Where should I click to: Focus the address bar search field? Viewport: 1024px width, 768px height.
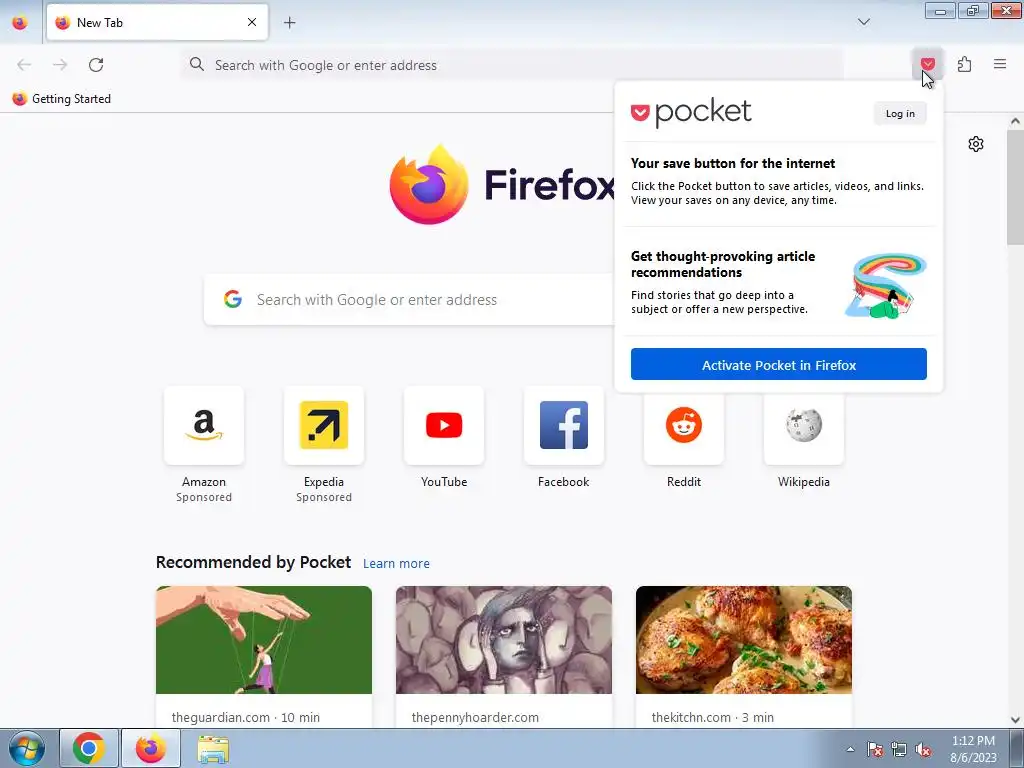coord(512,65)
